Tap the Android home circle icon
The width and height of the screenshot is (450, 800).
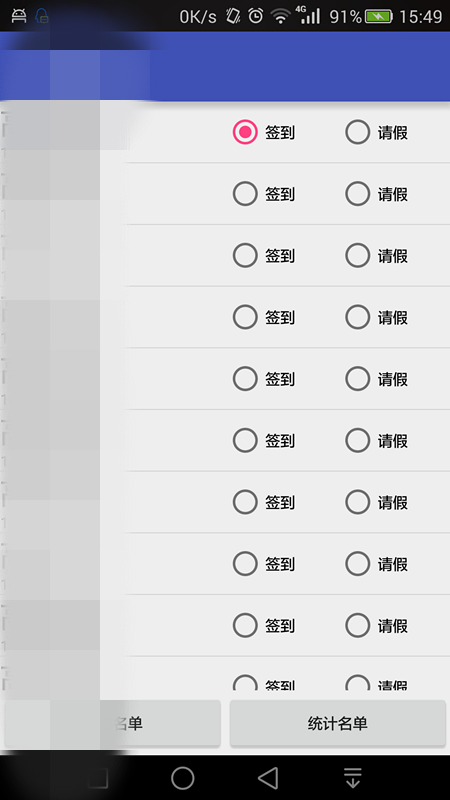pyautogui.click(x=183, y=778)
